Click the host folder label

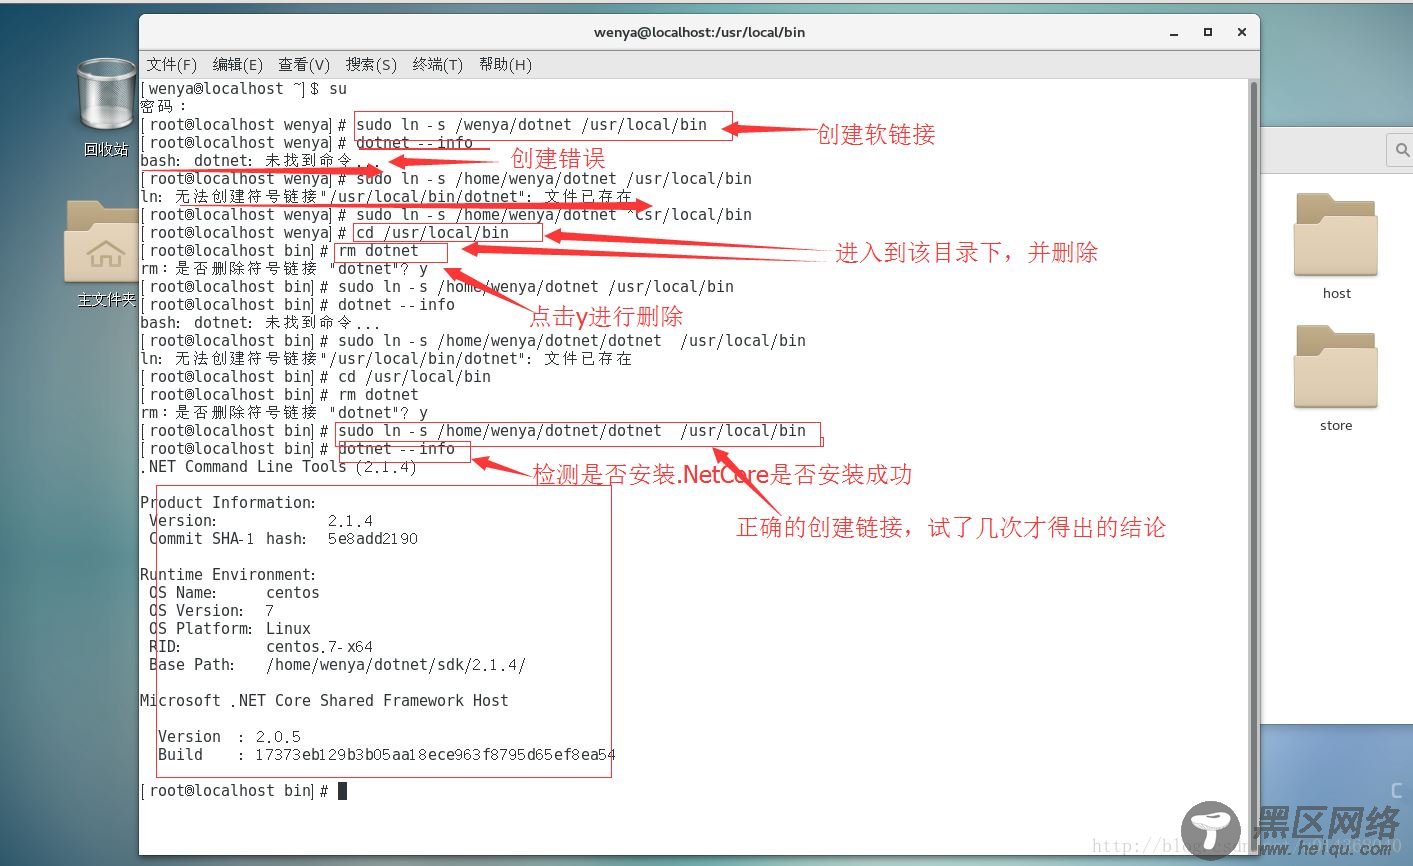point(1336,293)
